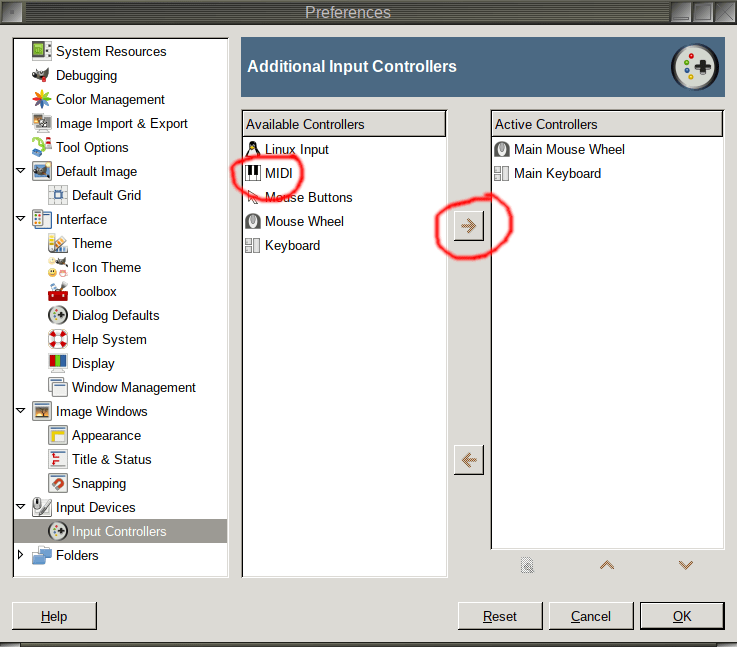Remove active controller with left arrow button
The image size is (737, 647).
(469, 460)
